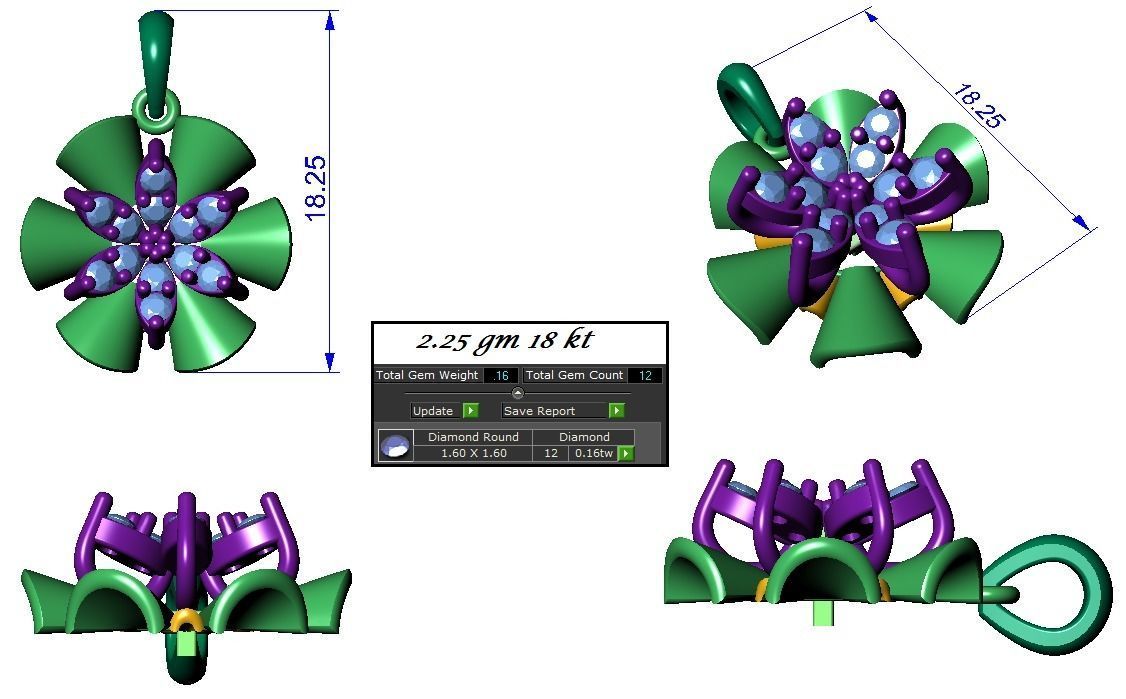Click the vertical 18.25 dimension label
The image size is (1126, 699).
click(x=316, y=188)
